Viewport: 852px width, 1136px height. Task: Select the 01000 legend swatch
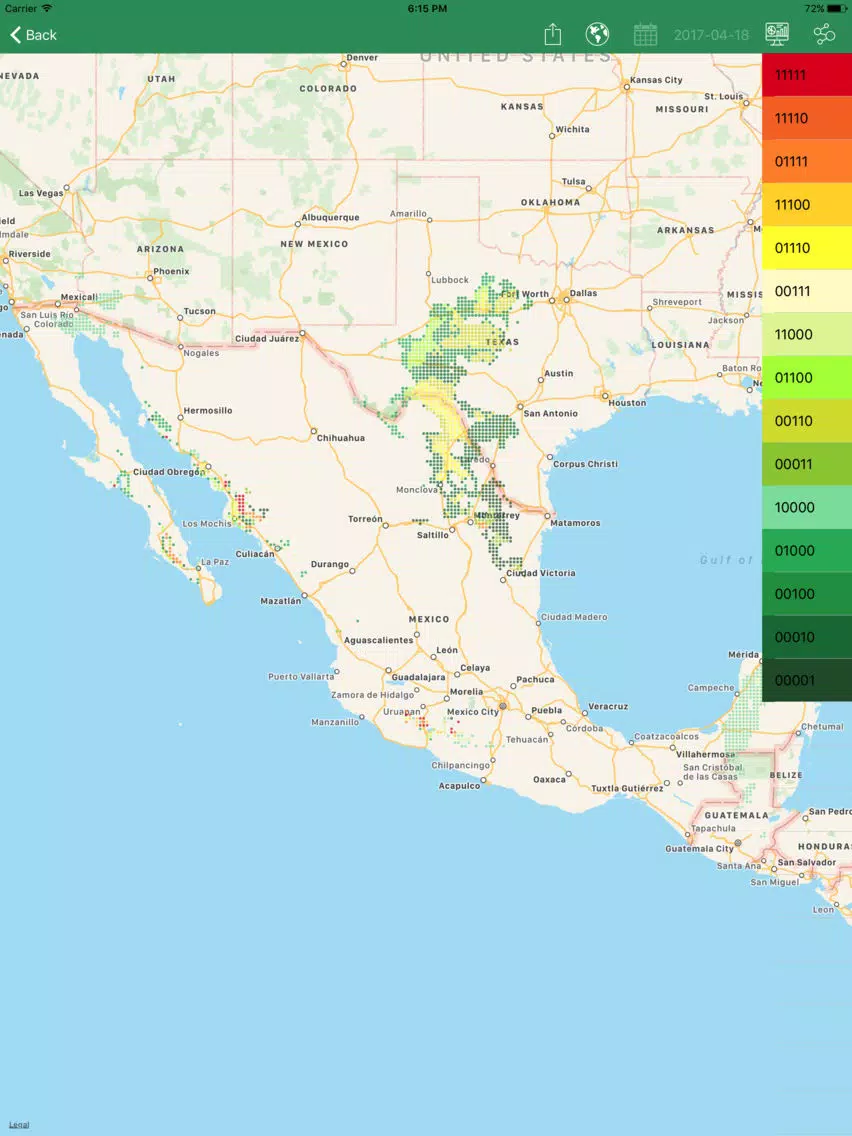point(807,551)
